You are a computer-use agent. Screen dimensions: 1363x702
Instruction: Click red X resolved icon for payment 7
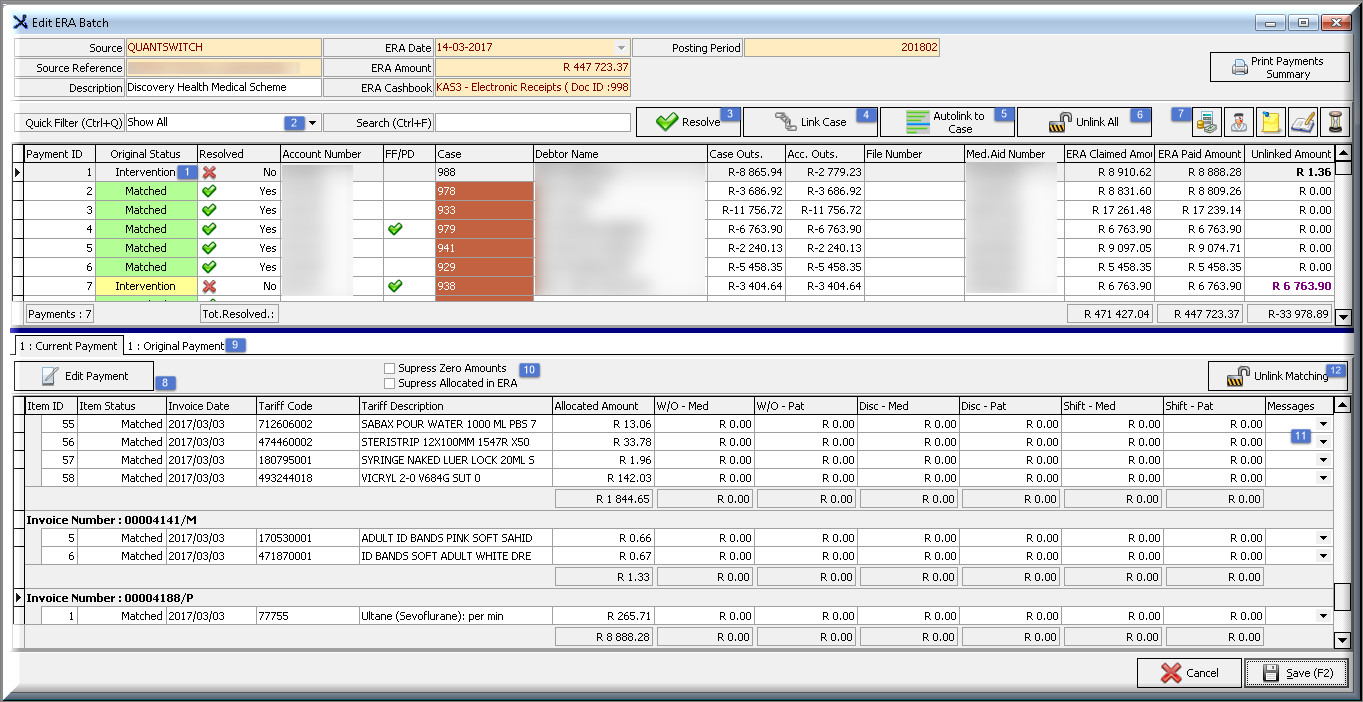(x=209, y=286)
